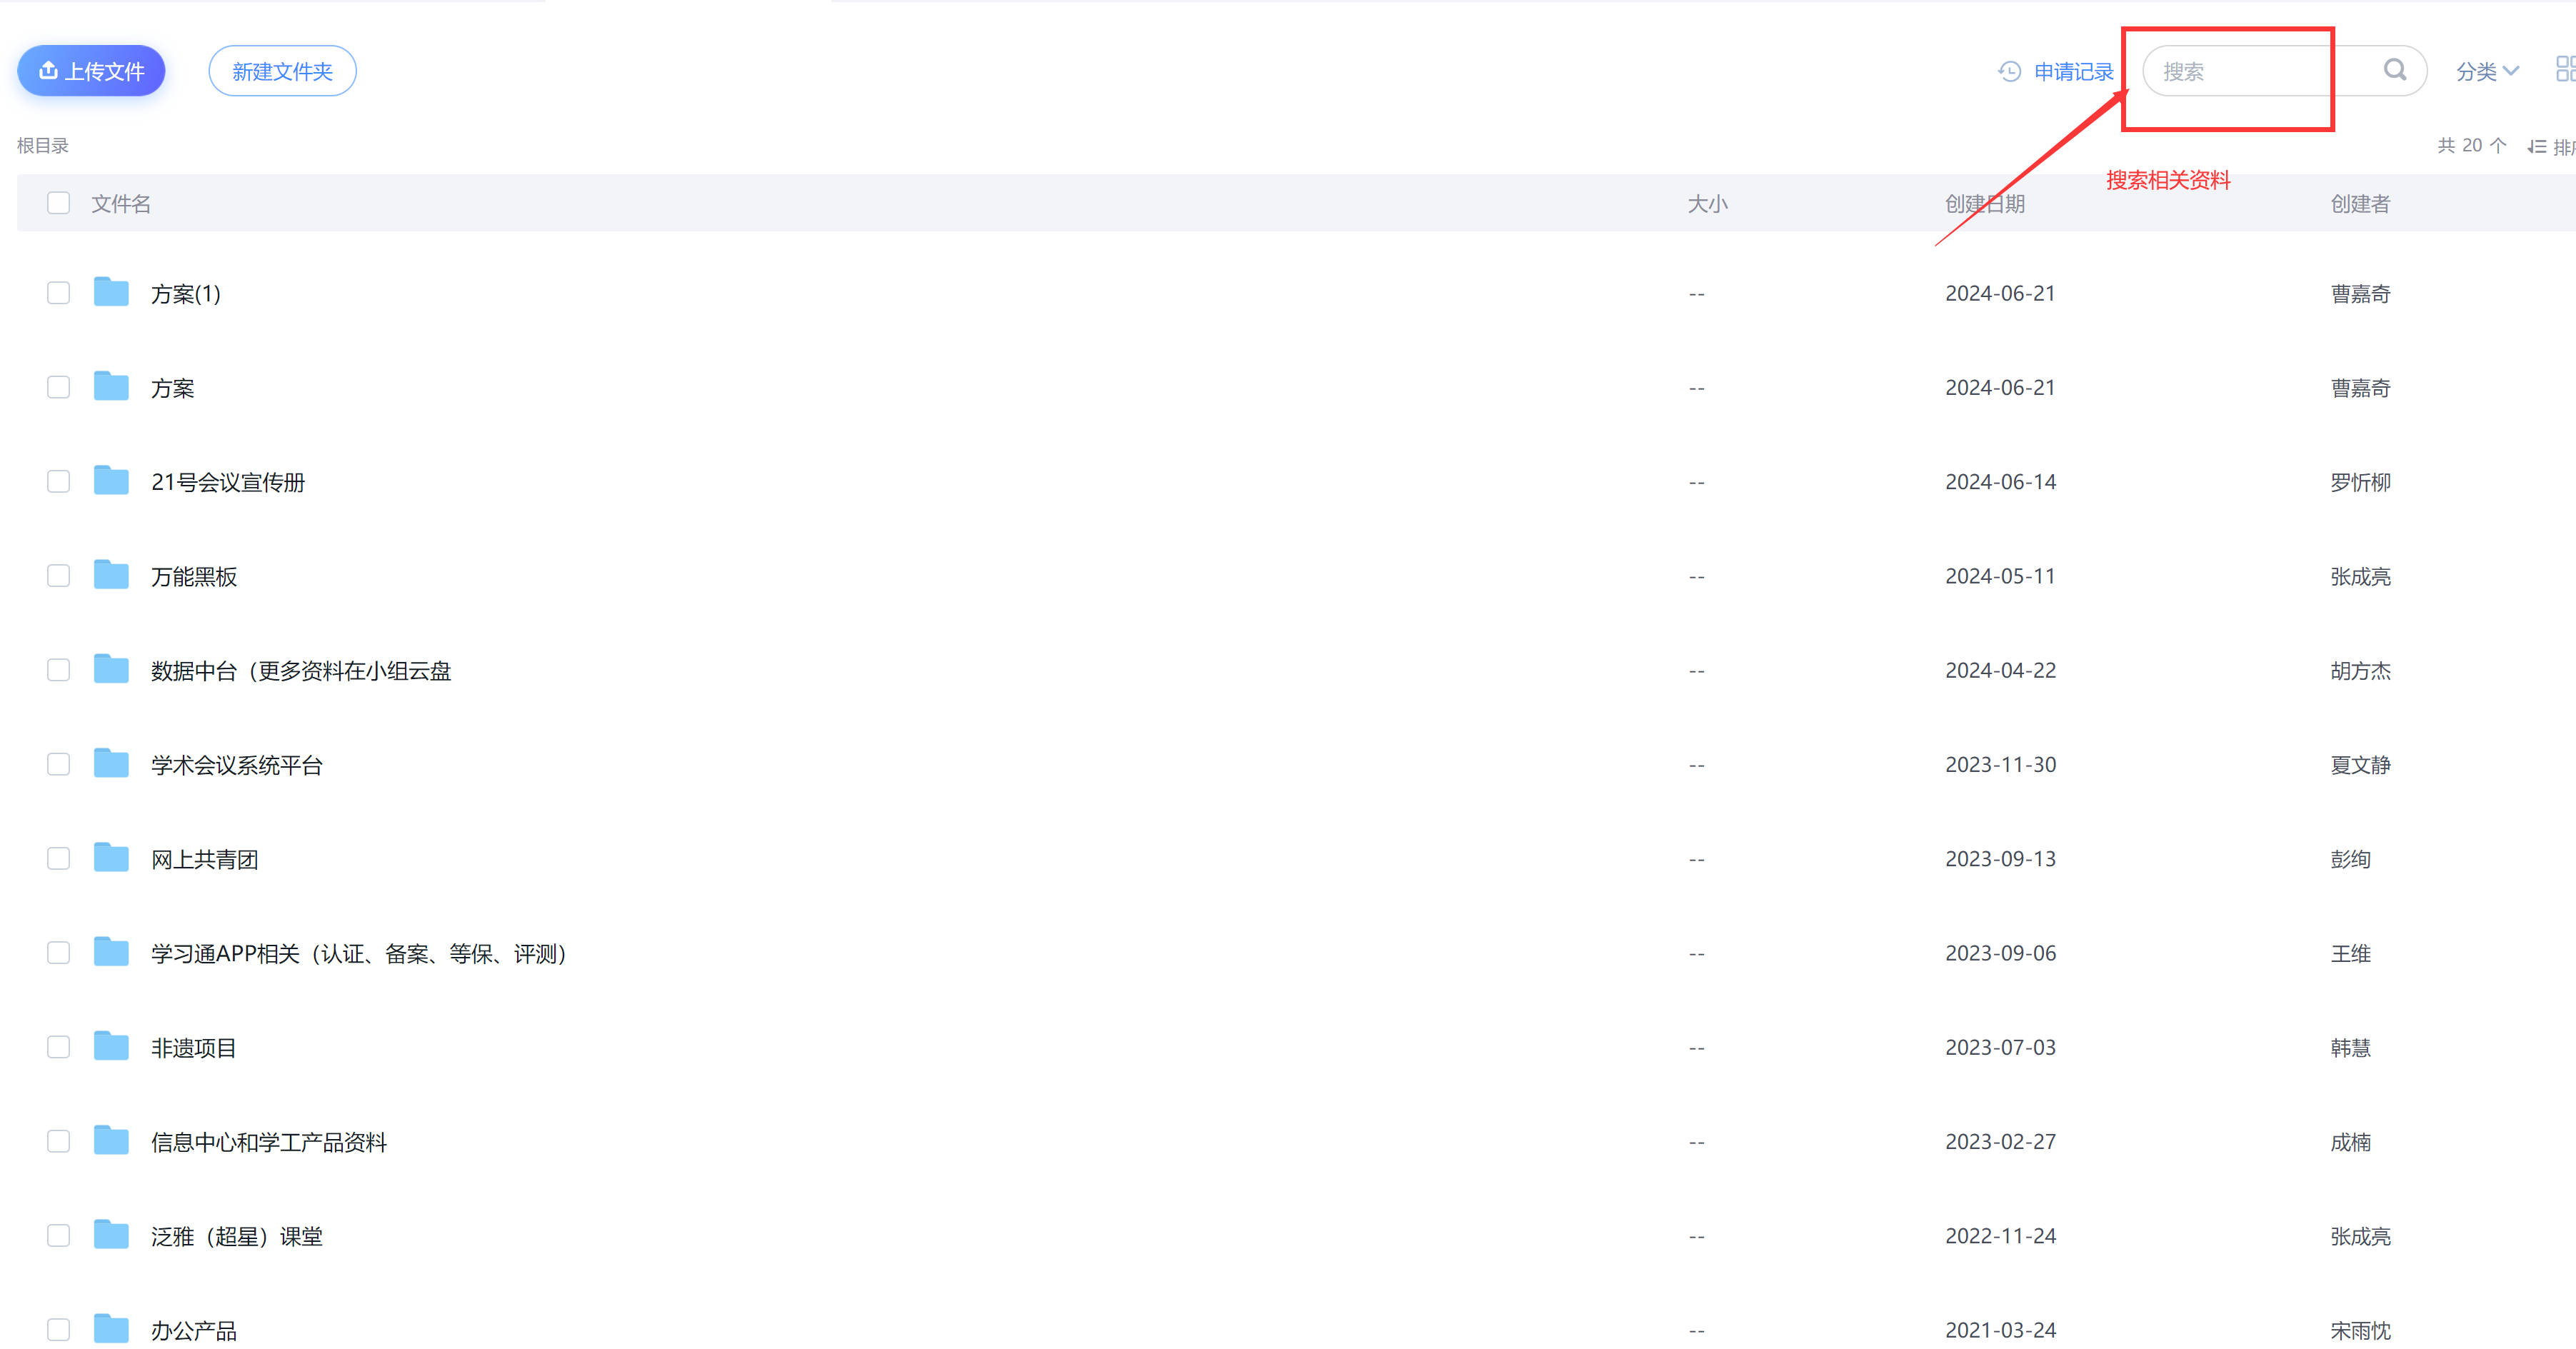Select the 21号会议宣传册 row checkbox
The height and width of the screenshot is (1349, 2576).
59,481
